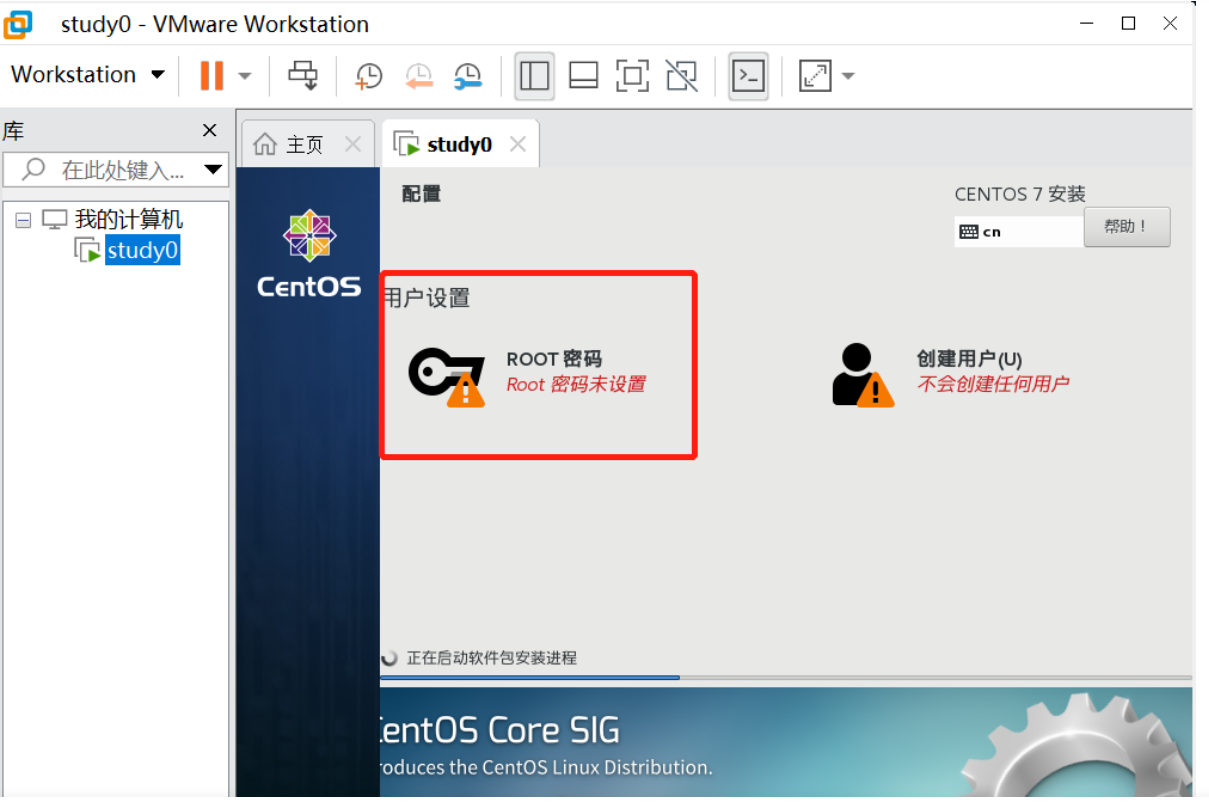Click the VMware Workstation title icon

[x=19, y=24]
